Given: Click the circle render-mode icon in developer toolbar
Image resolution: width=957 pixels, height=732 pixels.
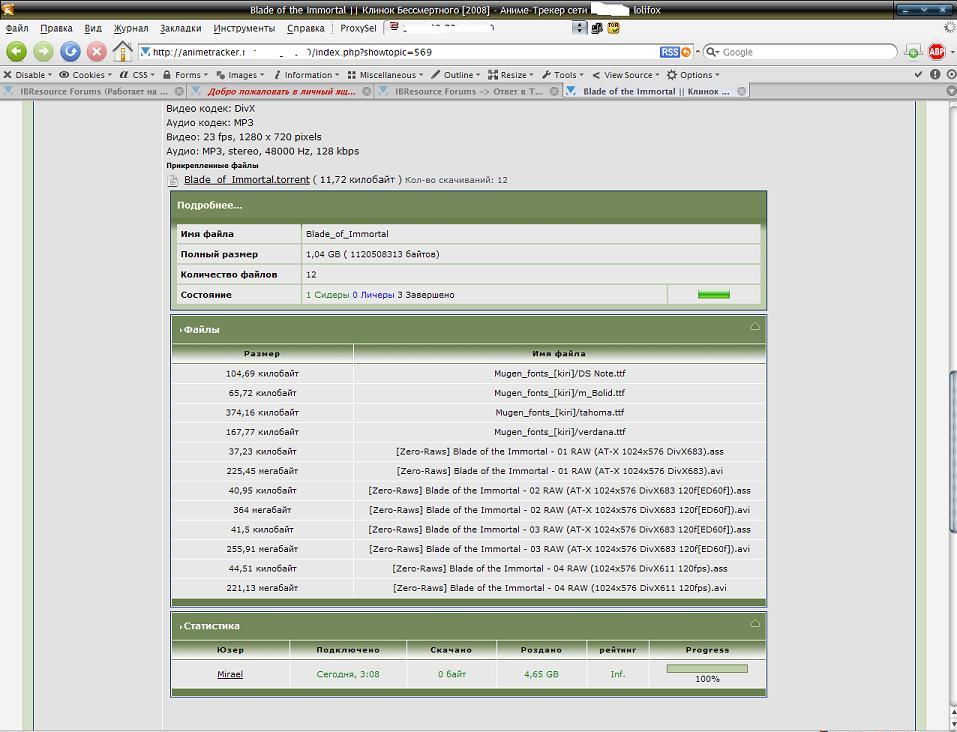Looking at the screenshot, I should coord(951,74).
